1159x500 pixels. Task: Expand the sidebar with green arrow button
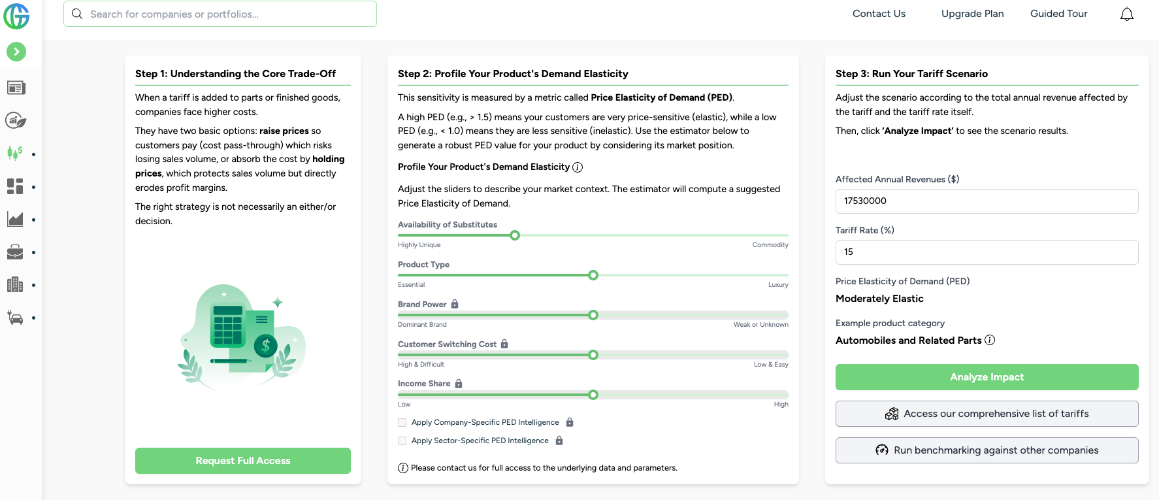16,52
